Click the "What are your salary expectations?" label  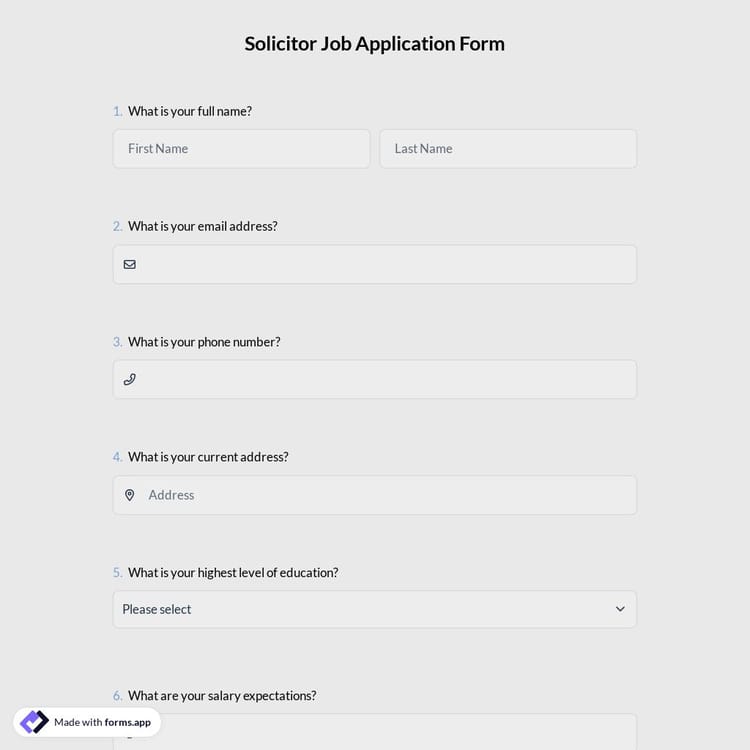[222, 696]
